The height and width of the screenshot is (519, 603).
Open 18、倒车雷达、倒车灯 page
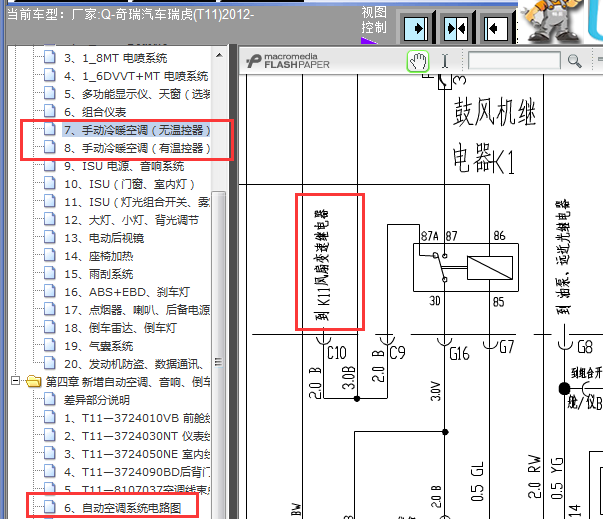120,328
